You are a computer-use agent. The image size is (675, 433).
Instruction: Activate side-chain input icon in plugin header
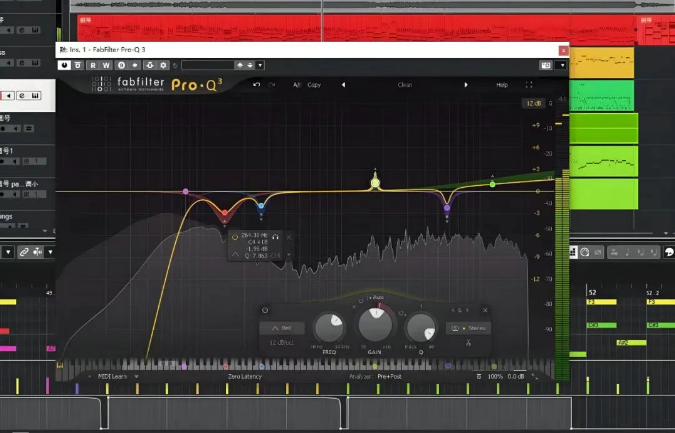click(150, 65)
